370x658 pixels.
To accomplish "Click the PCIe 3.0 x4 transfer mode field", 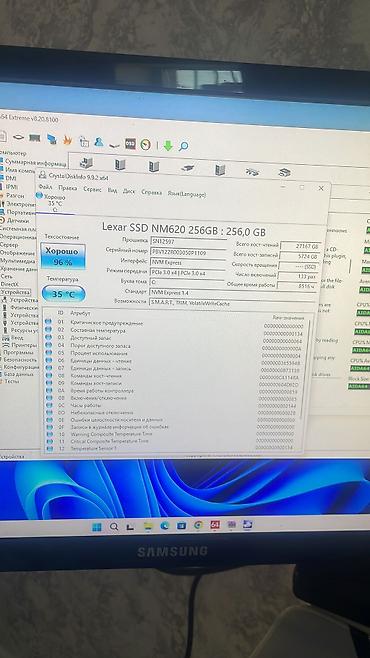I will click(188, 273).
